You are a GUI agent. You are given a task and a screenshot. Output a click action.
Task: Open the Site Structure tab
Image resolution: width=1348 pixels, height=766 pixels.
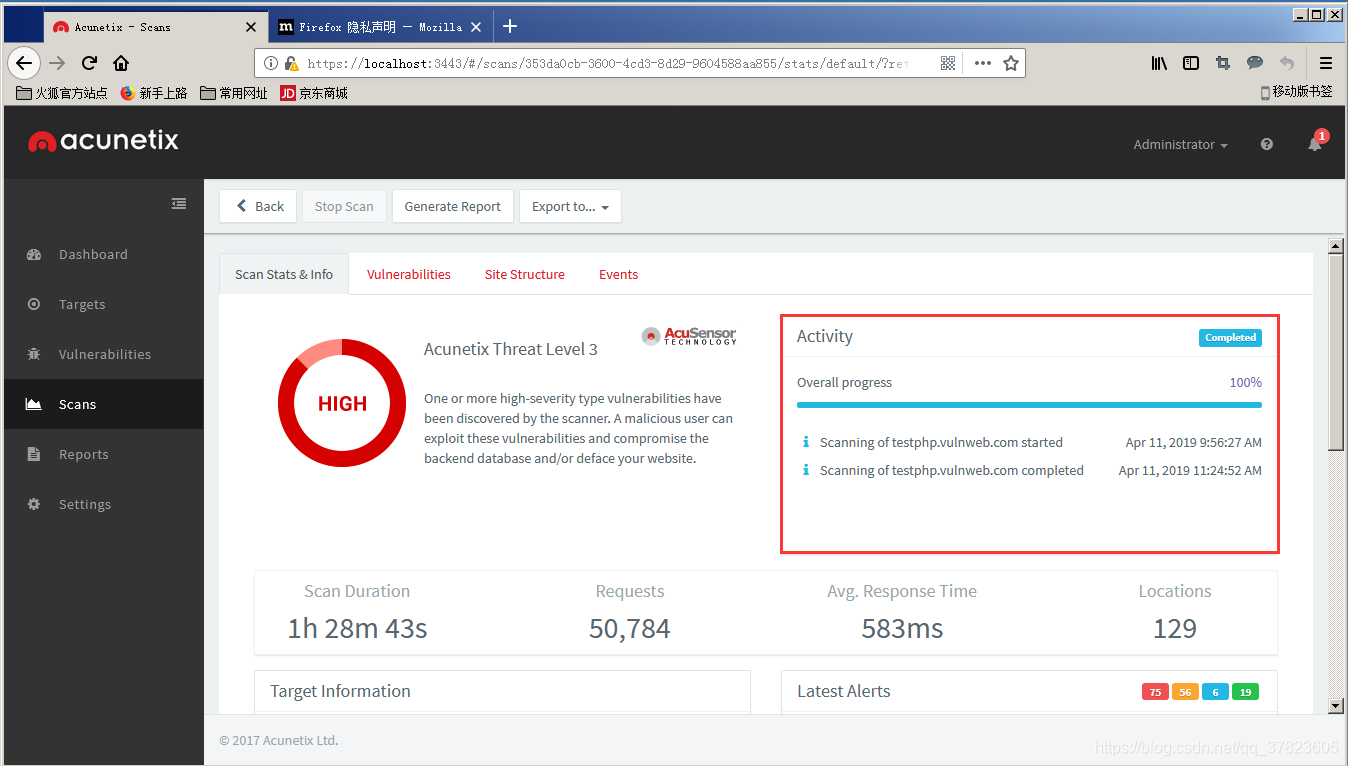click(x=524, y=274)
